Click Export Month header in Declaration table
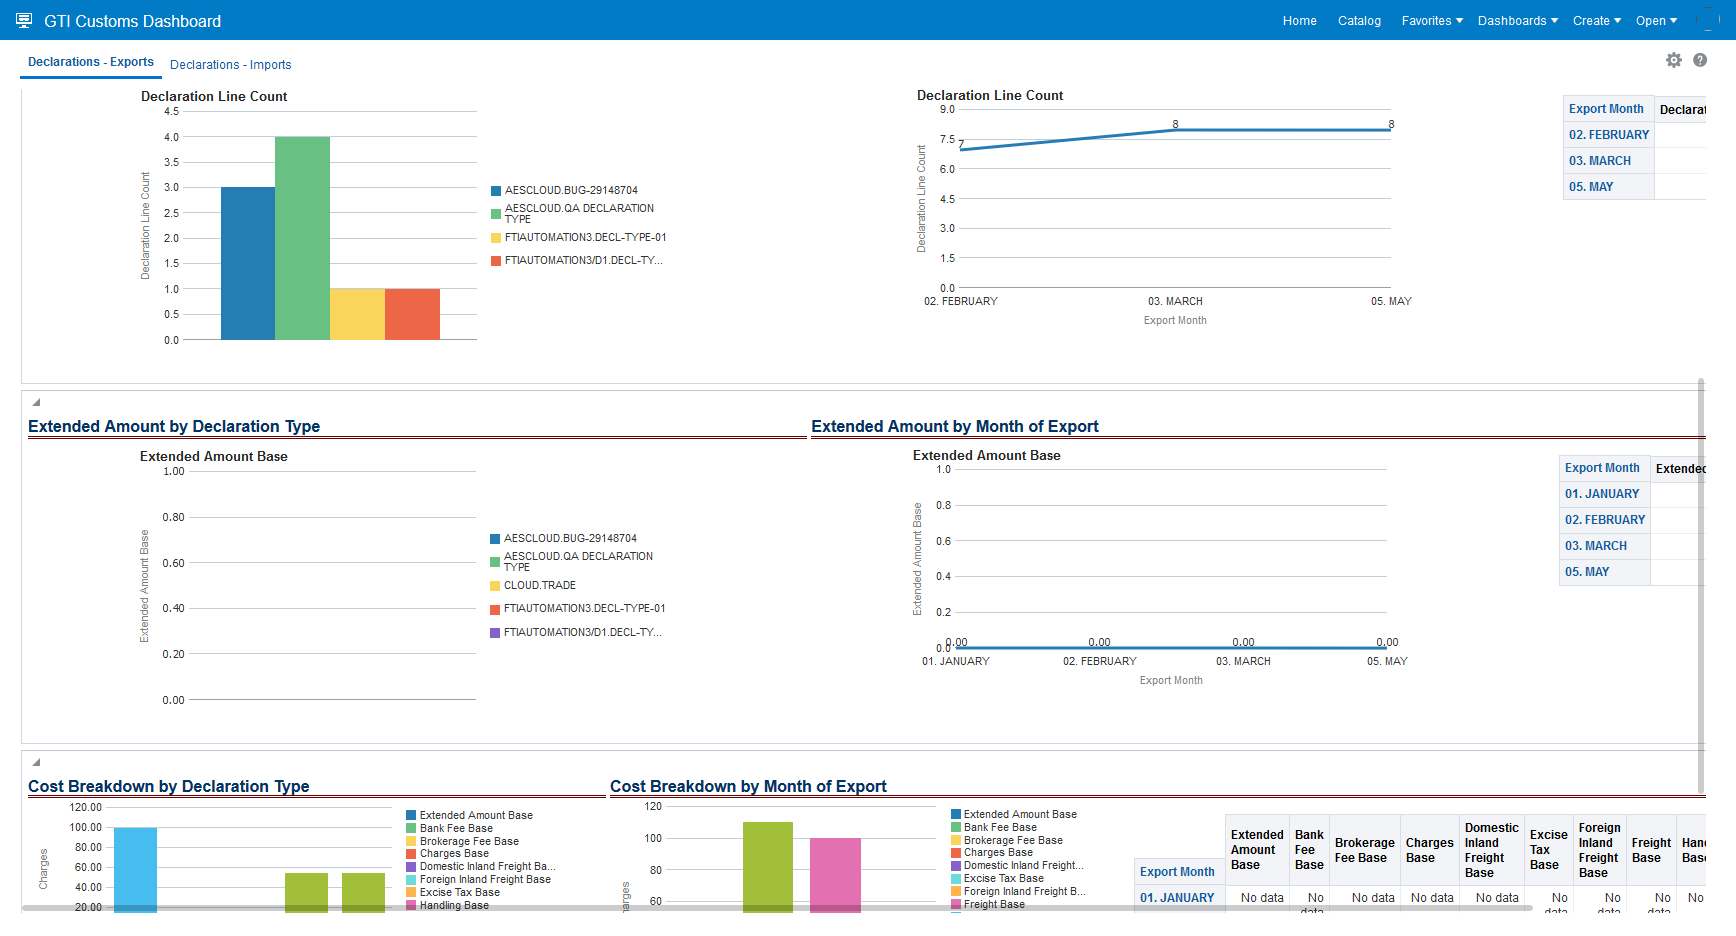The width and height of the screenshot is (1736, 936). tap(1606, 109)
